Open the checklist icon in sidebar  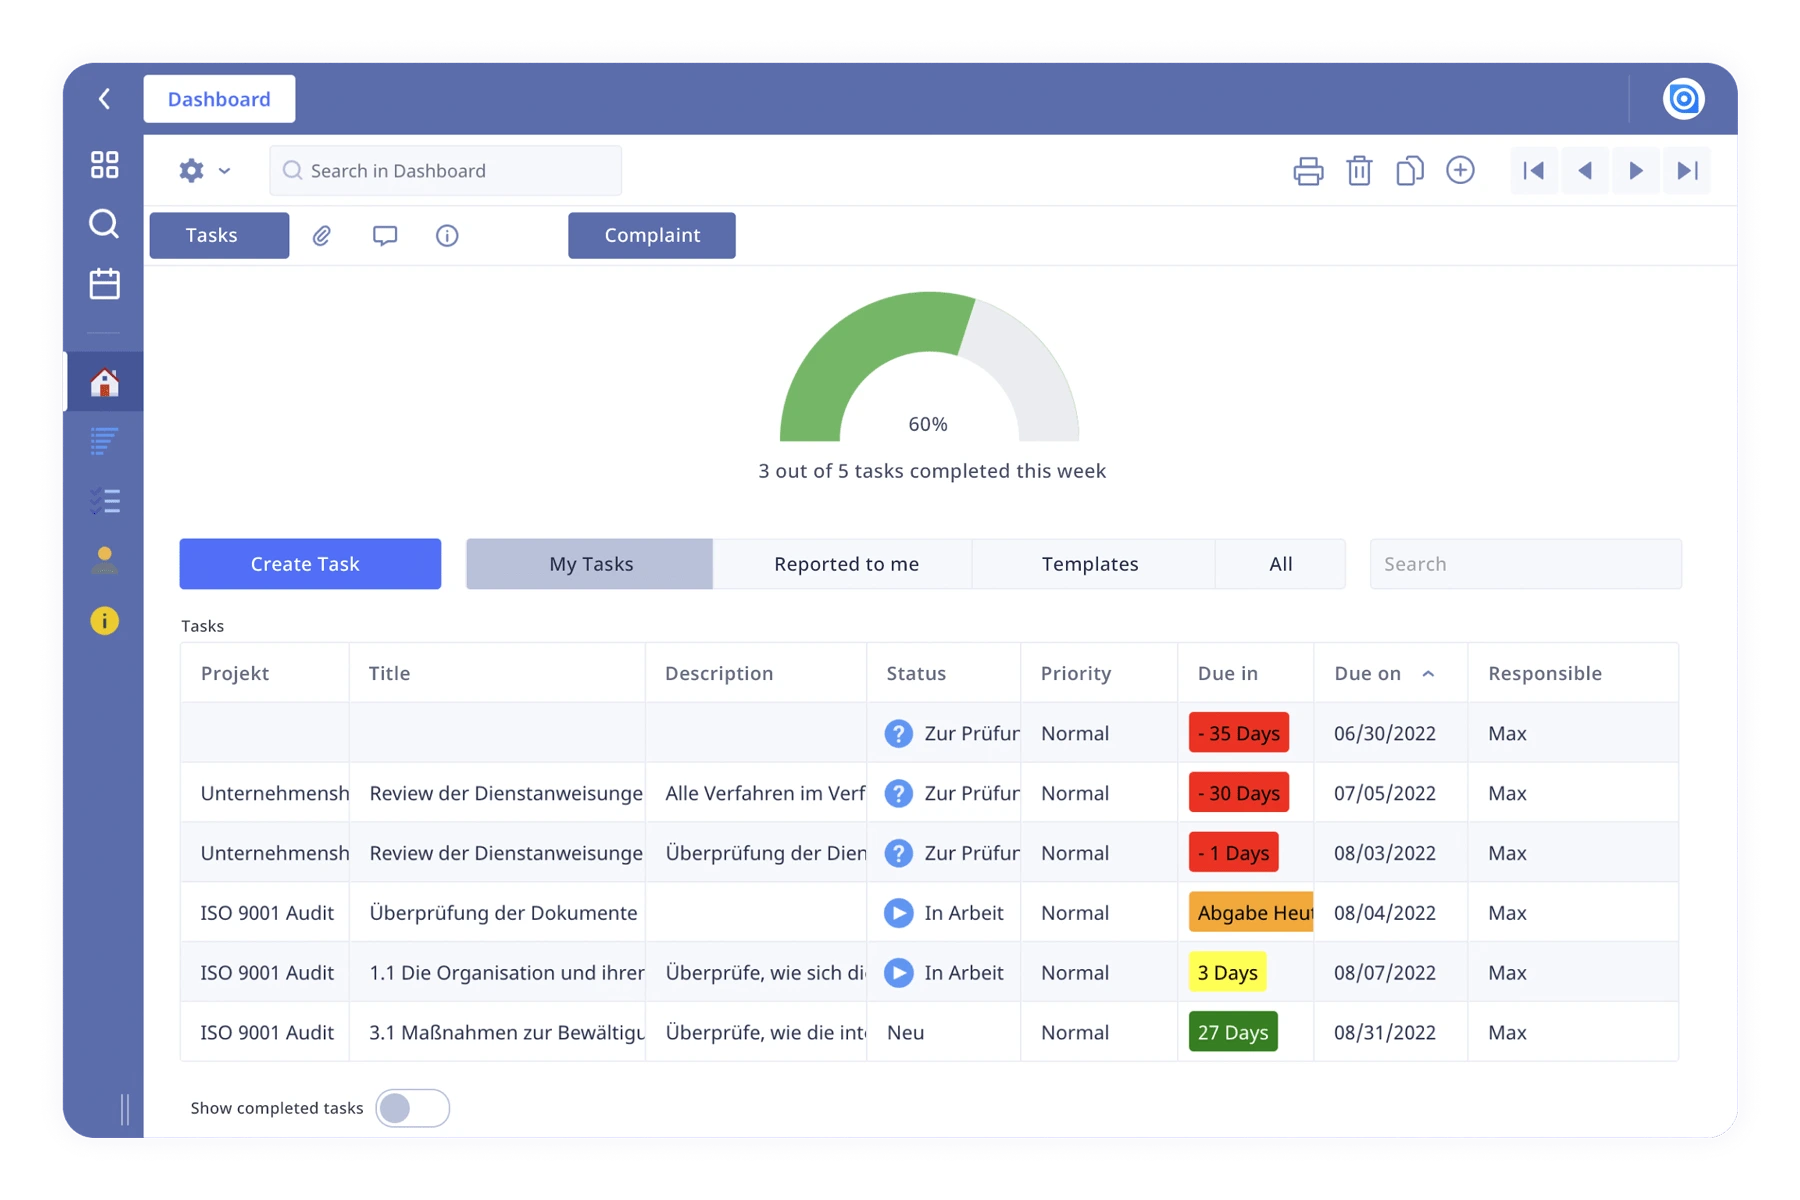[104, 501]
